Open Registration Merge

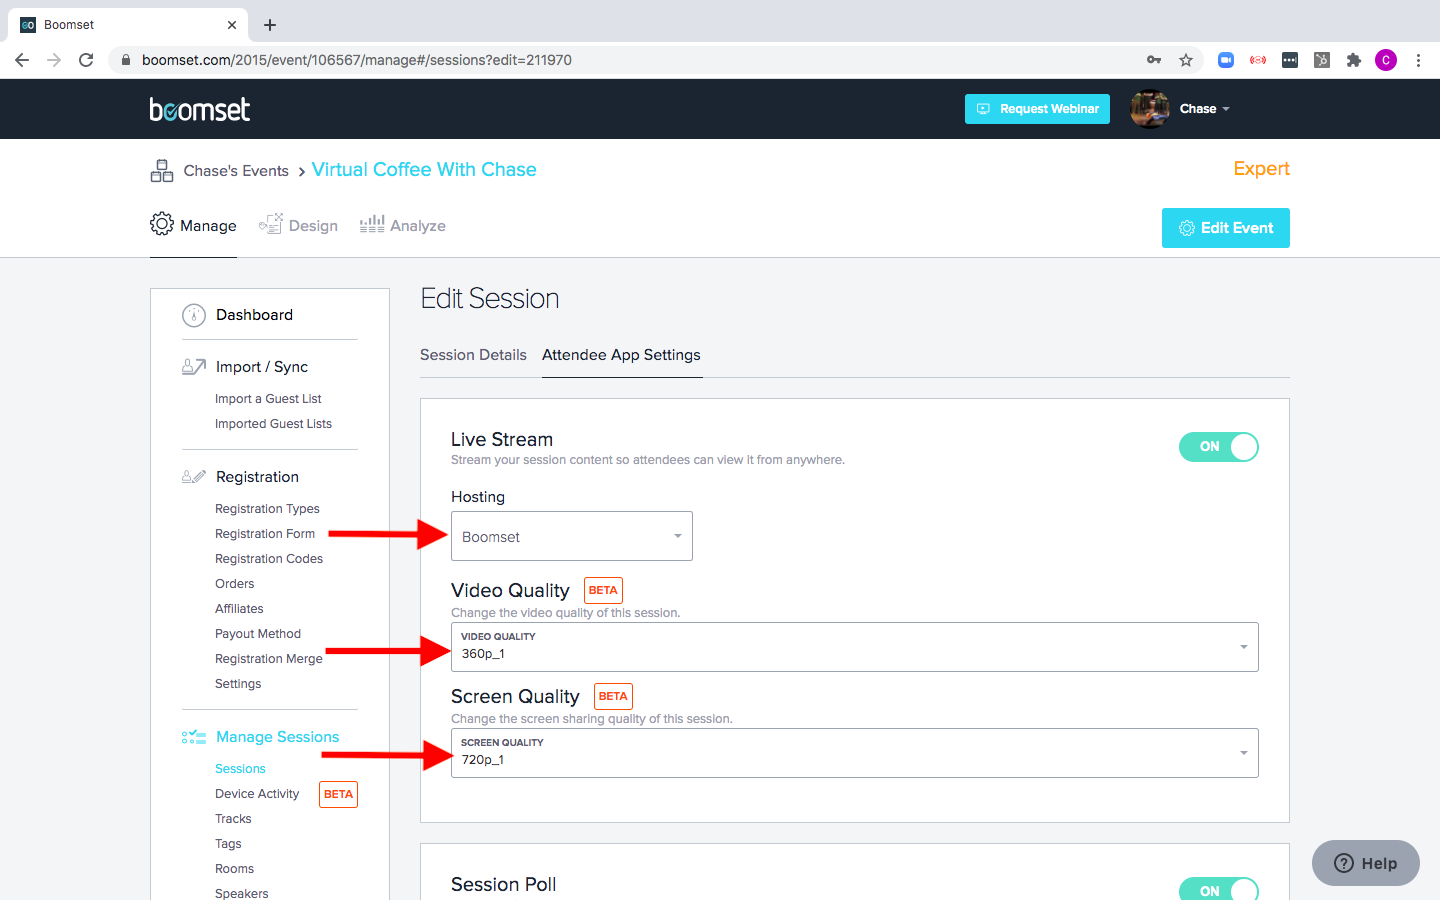click(269, 659)
